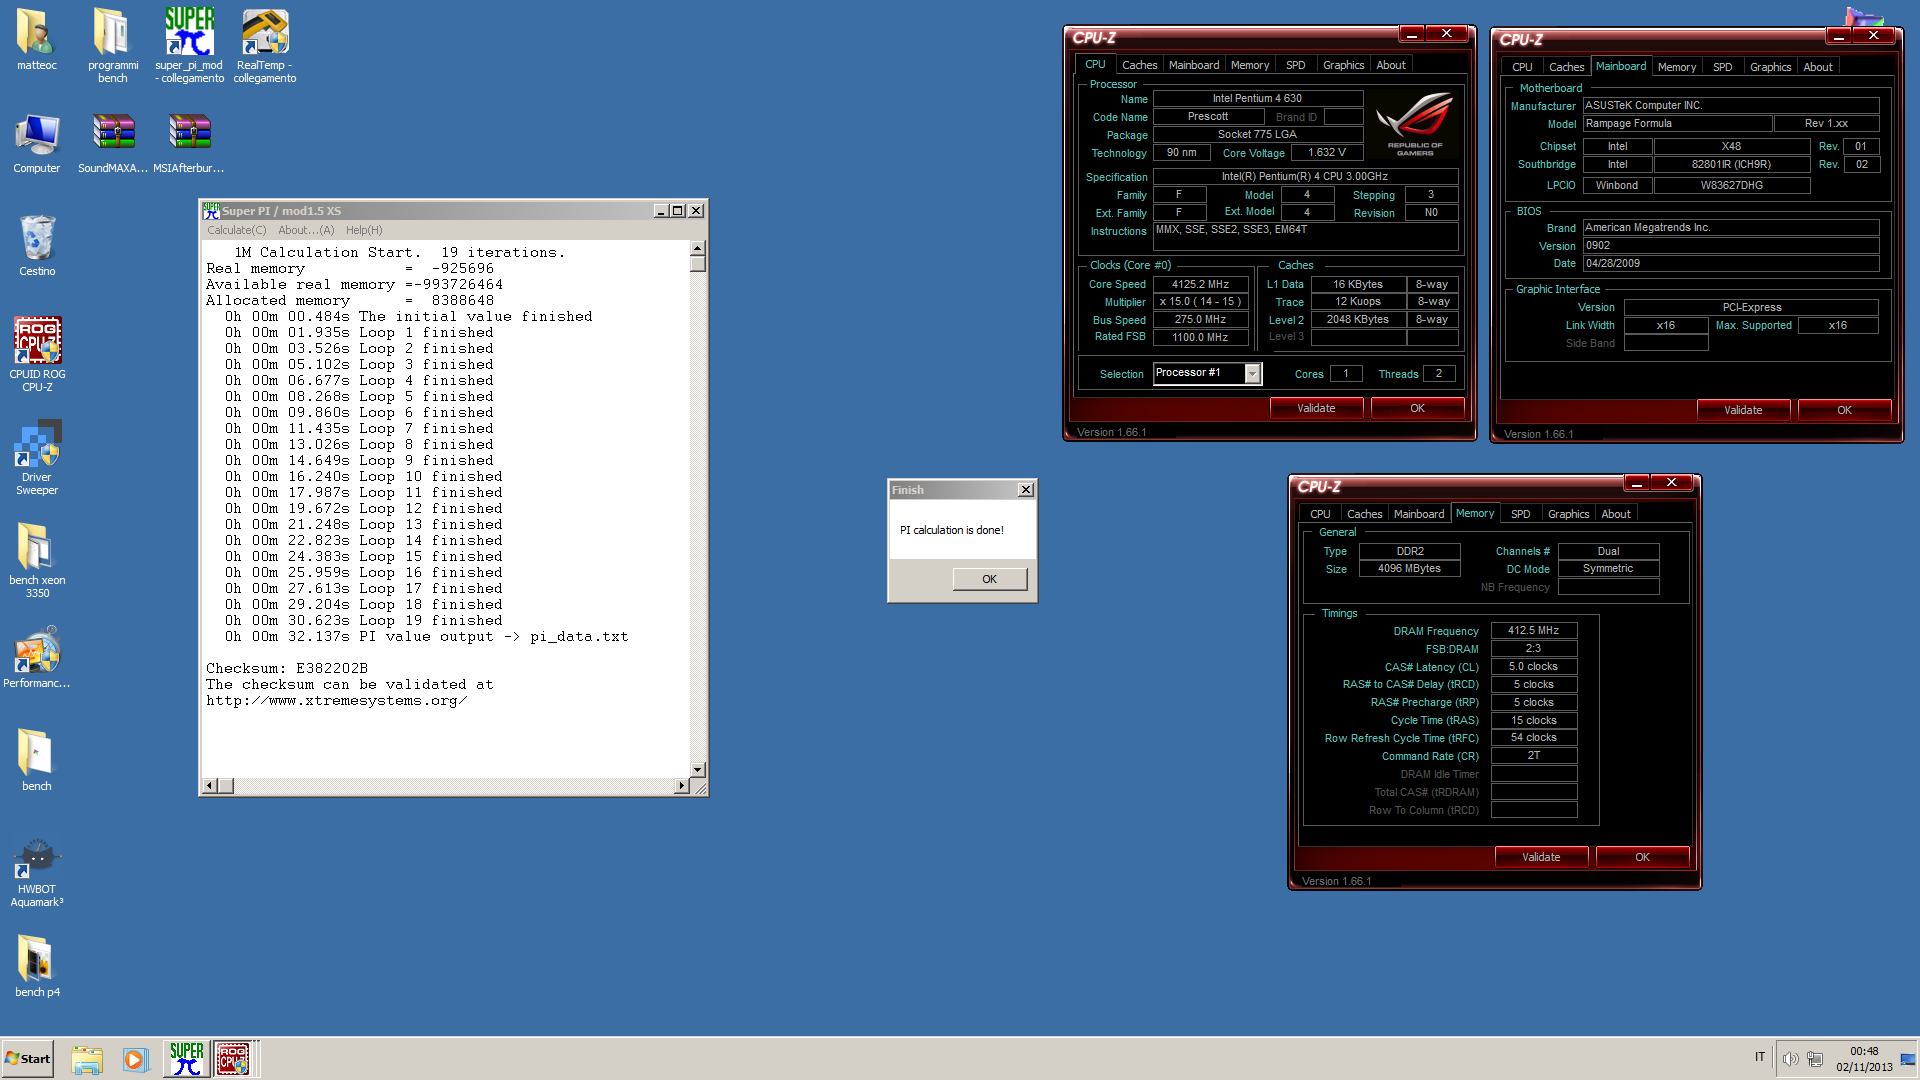Switch to Mainboard tab in CPU window
This screenshot has width=1920, height=1080.
click(x=1194, y=65)
